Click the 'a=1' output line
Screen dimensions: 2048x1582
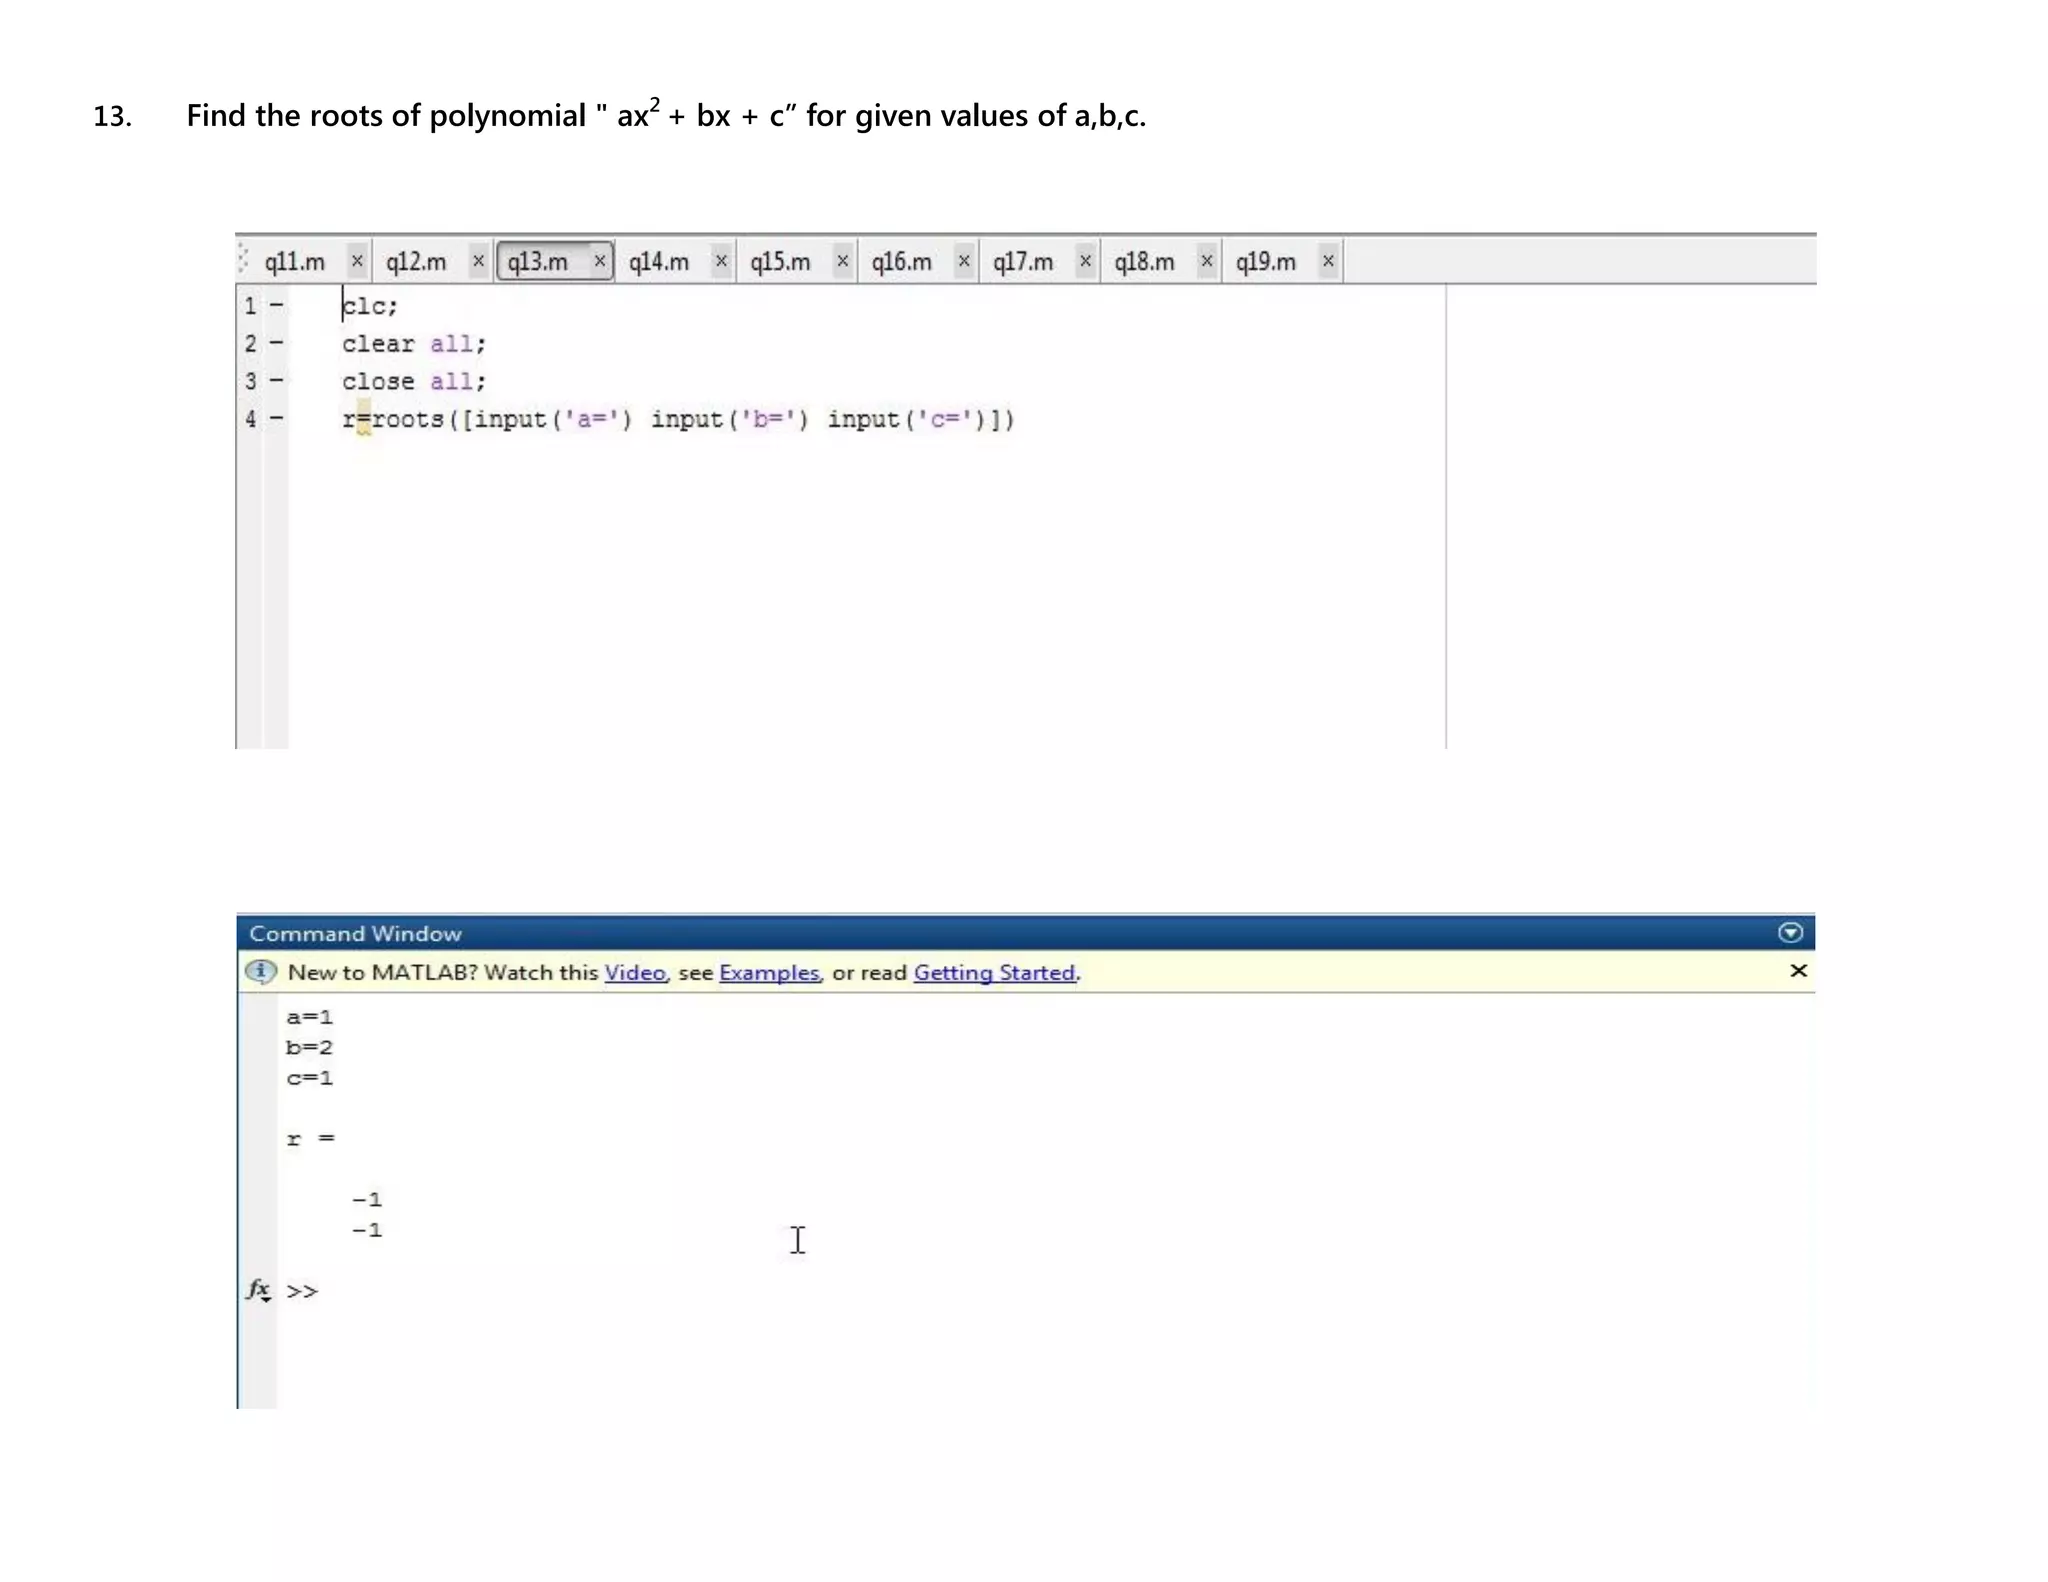(309, 1017)
